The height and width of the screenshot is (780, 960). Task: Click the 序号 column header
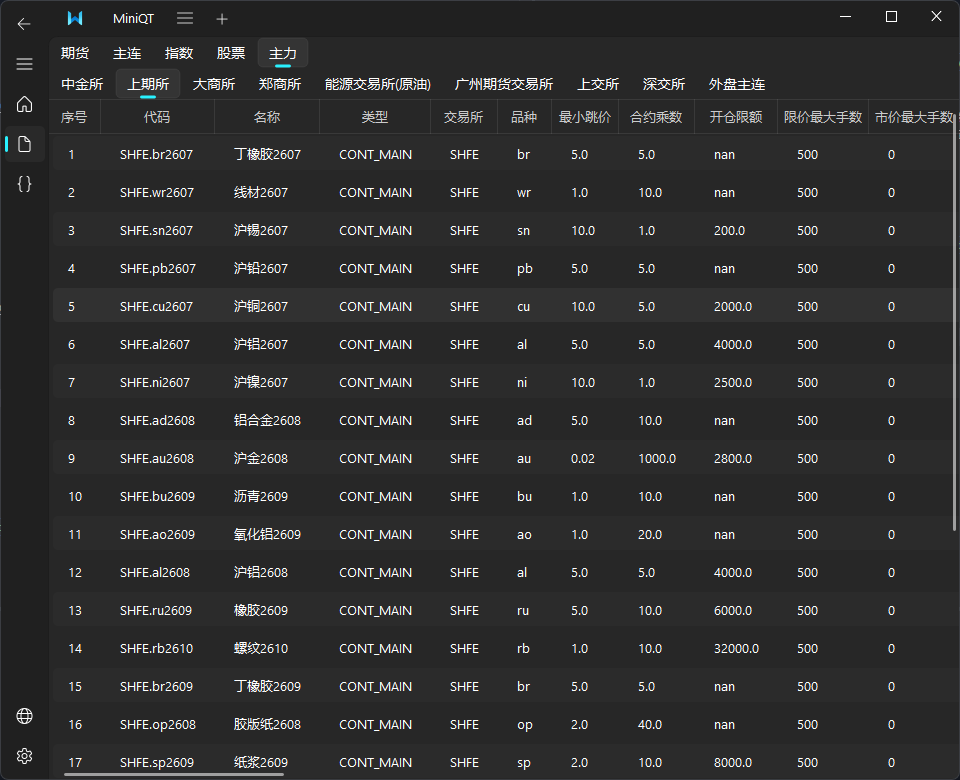click(x=74, y=117)
